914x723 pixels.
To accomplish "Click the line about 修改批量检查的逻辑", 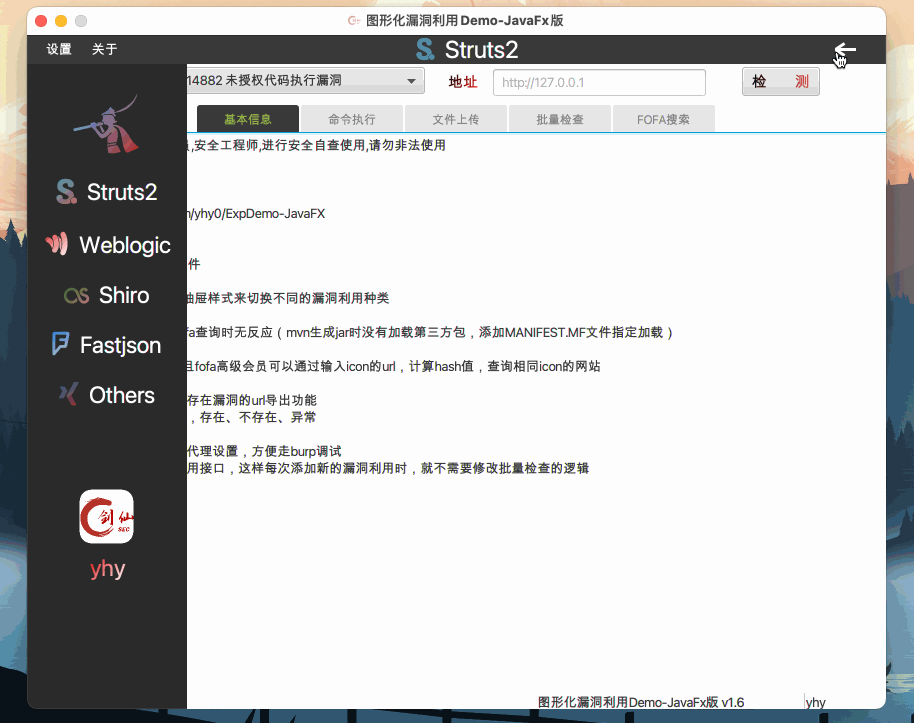I will click(x=388, y=468).
